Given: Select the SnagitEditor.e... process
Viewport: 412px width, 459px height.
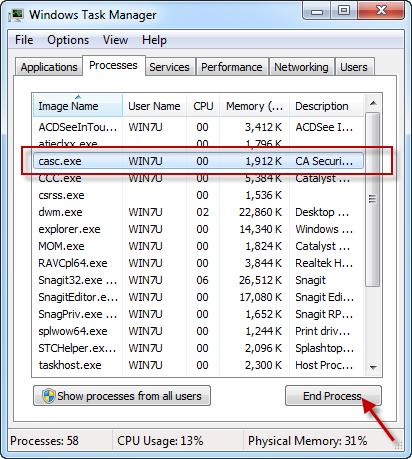Looking at the screenshot, I should coord(198,297).
